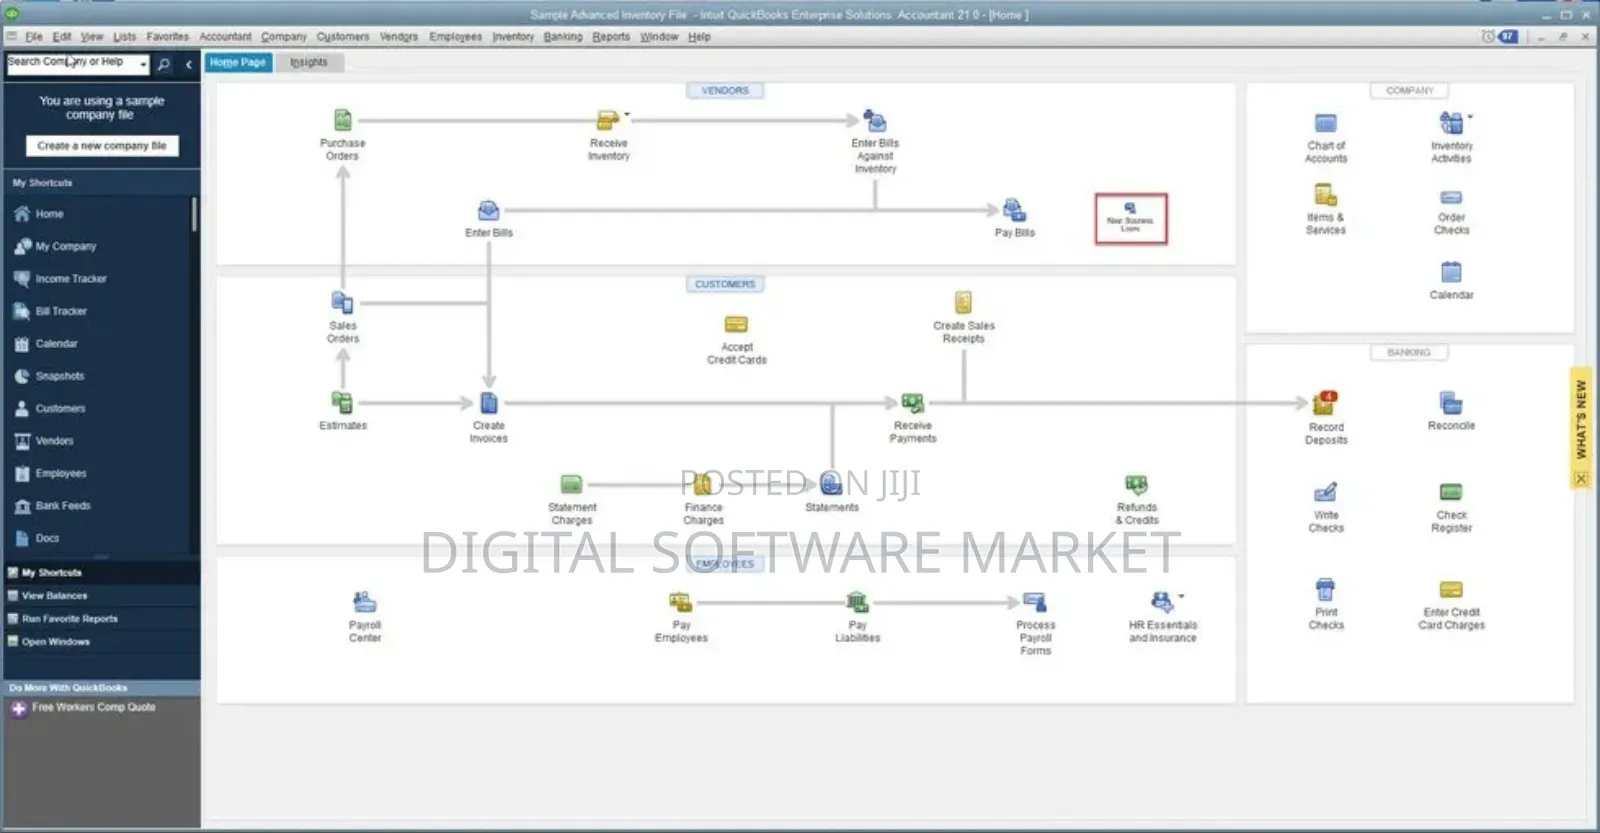Image resolution: width=1600 pixels, height=833 pixels.
Task: Switch to the Insights tab
Action: coord(309,62)
